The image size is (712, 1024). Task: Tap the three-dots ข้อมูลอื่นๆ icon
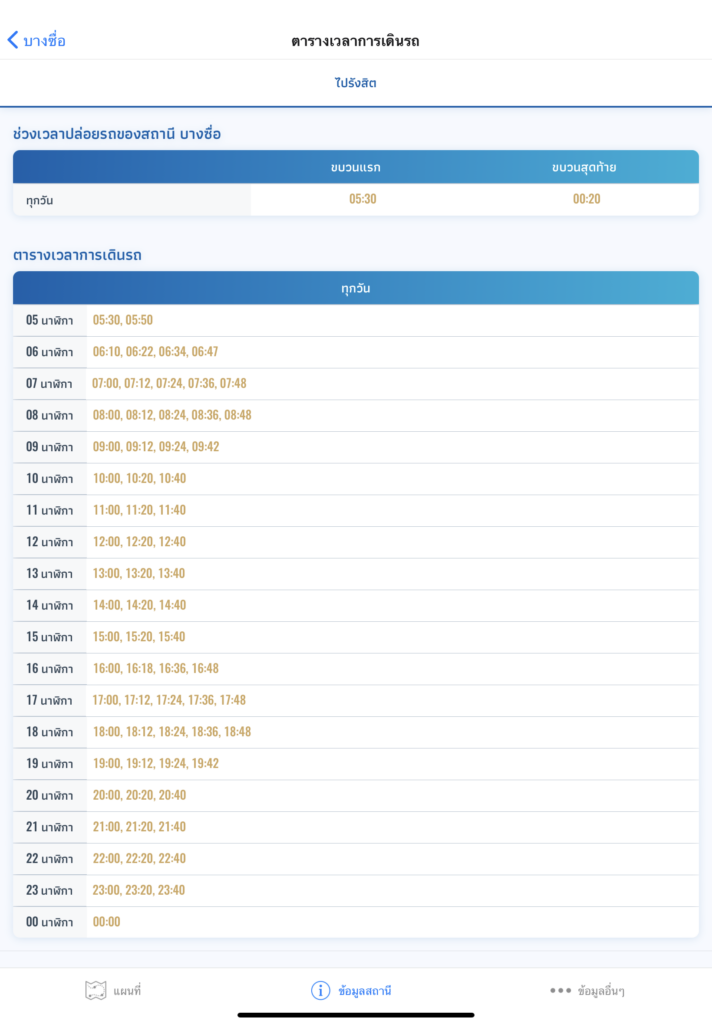click(x=560, y=990)
